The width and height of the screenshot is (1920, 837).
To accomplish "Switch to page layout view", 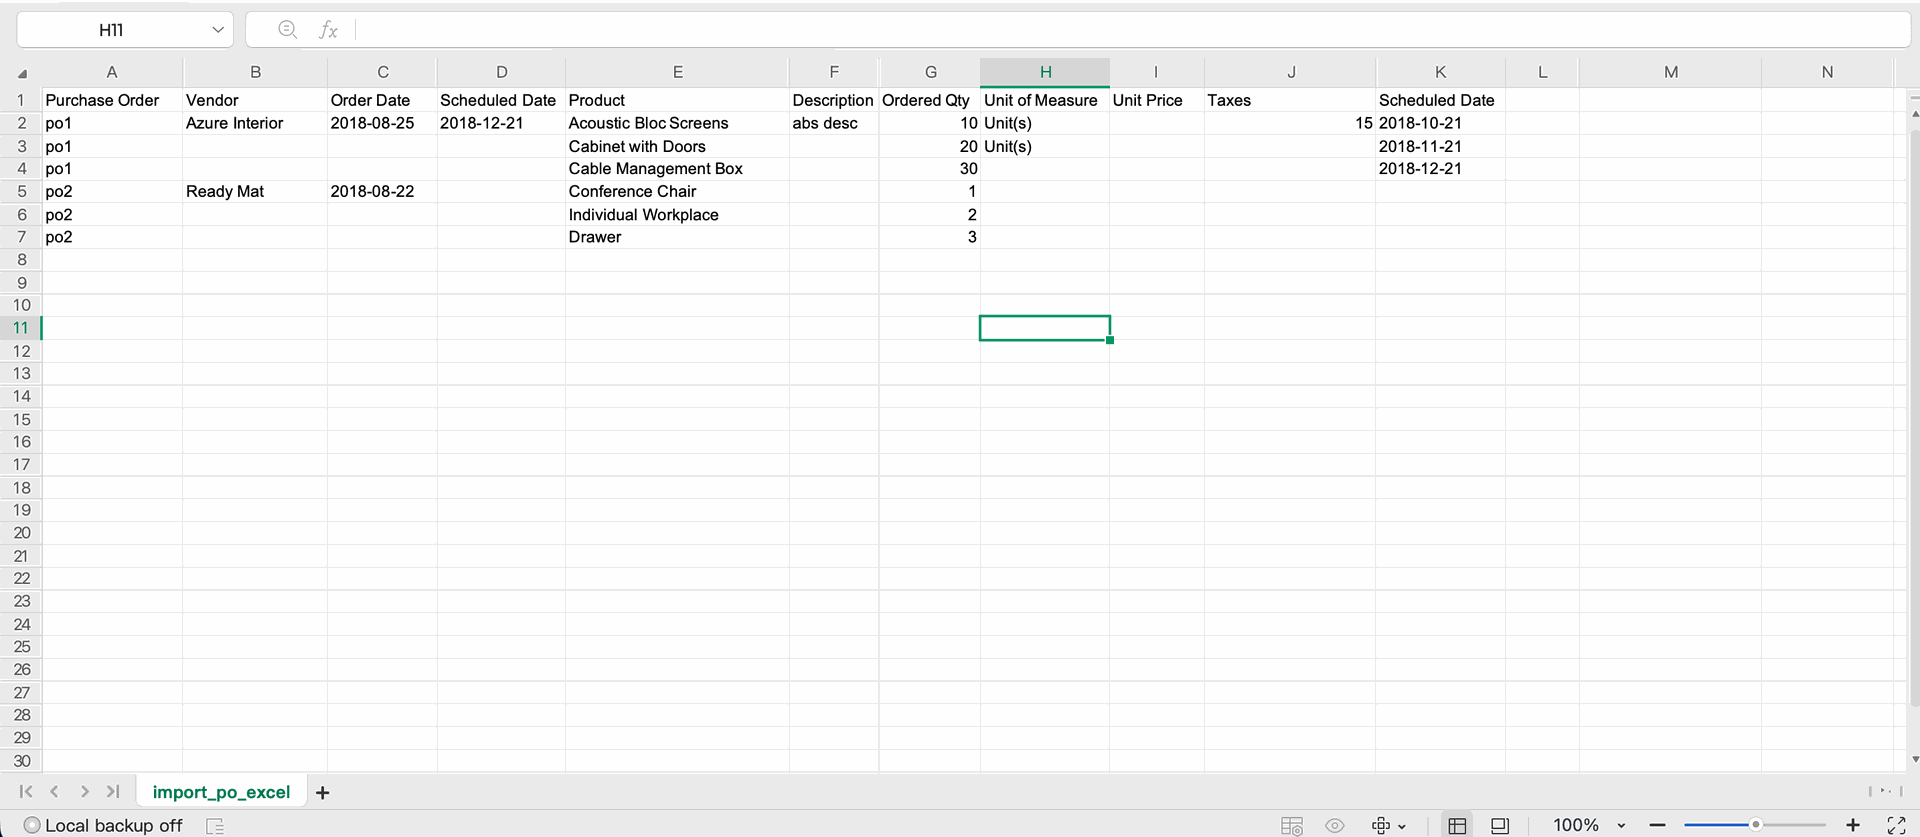I will [1500, 826].
